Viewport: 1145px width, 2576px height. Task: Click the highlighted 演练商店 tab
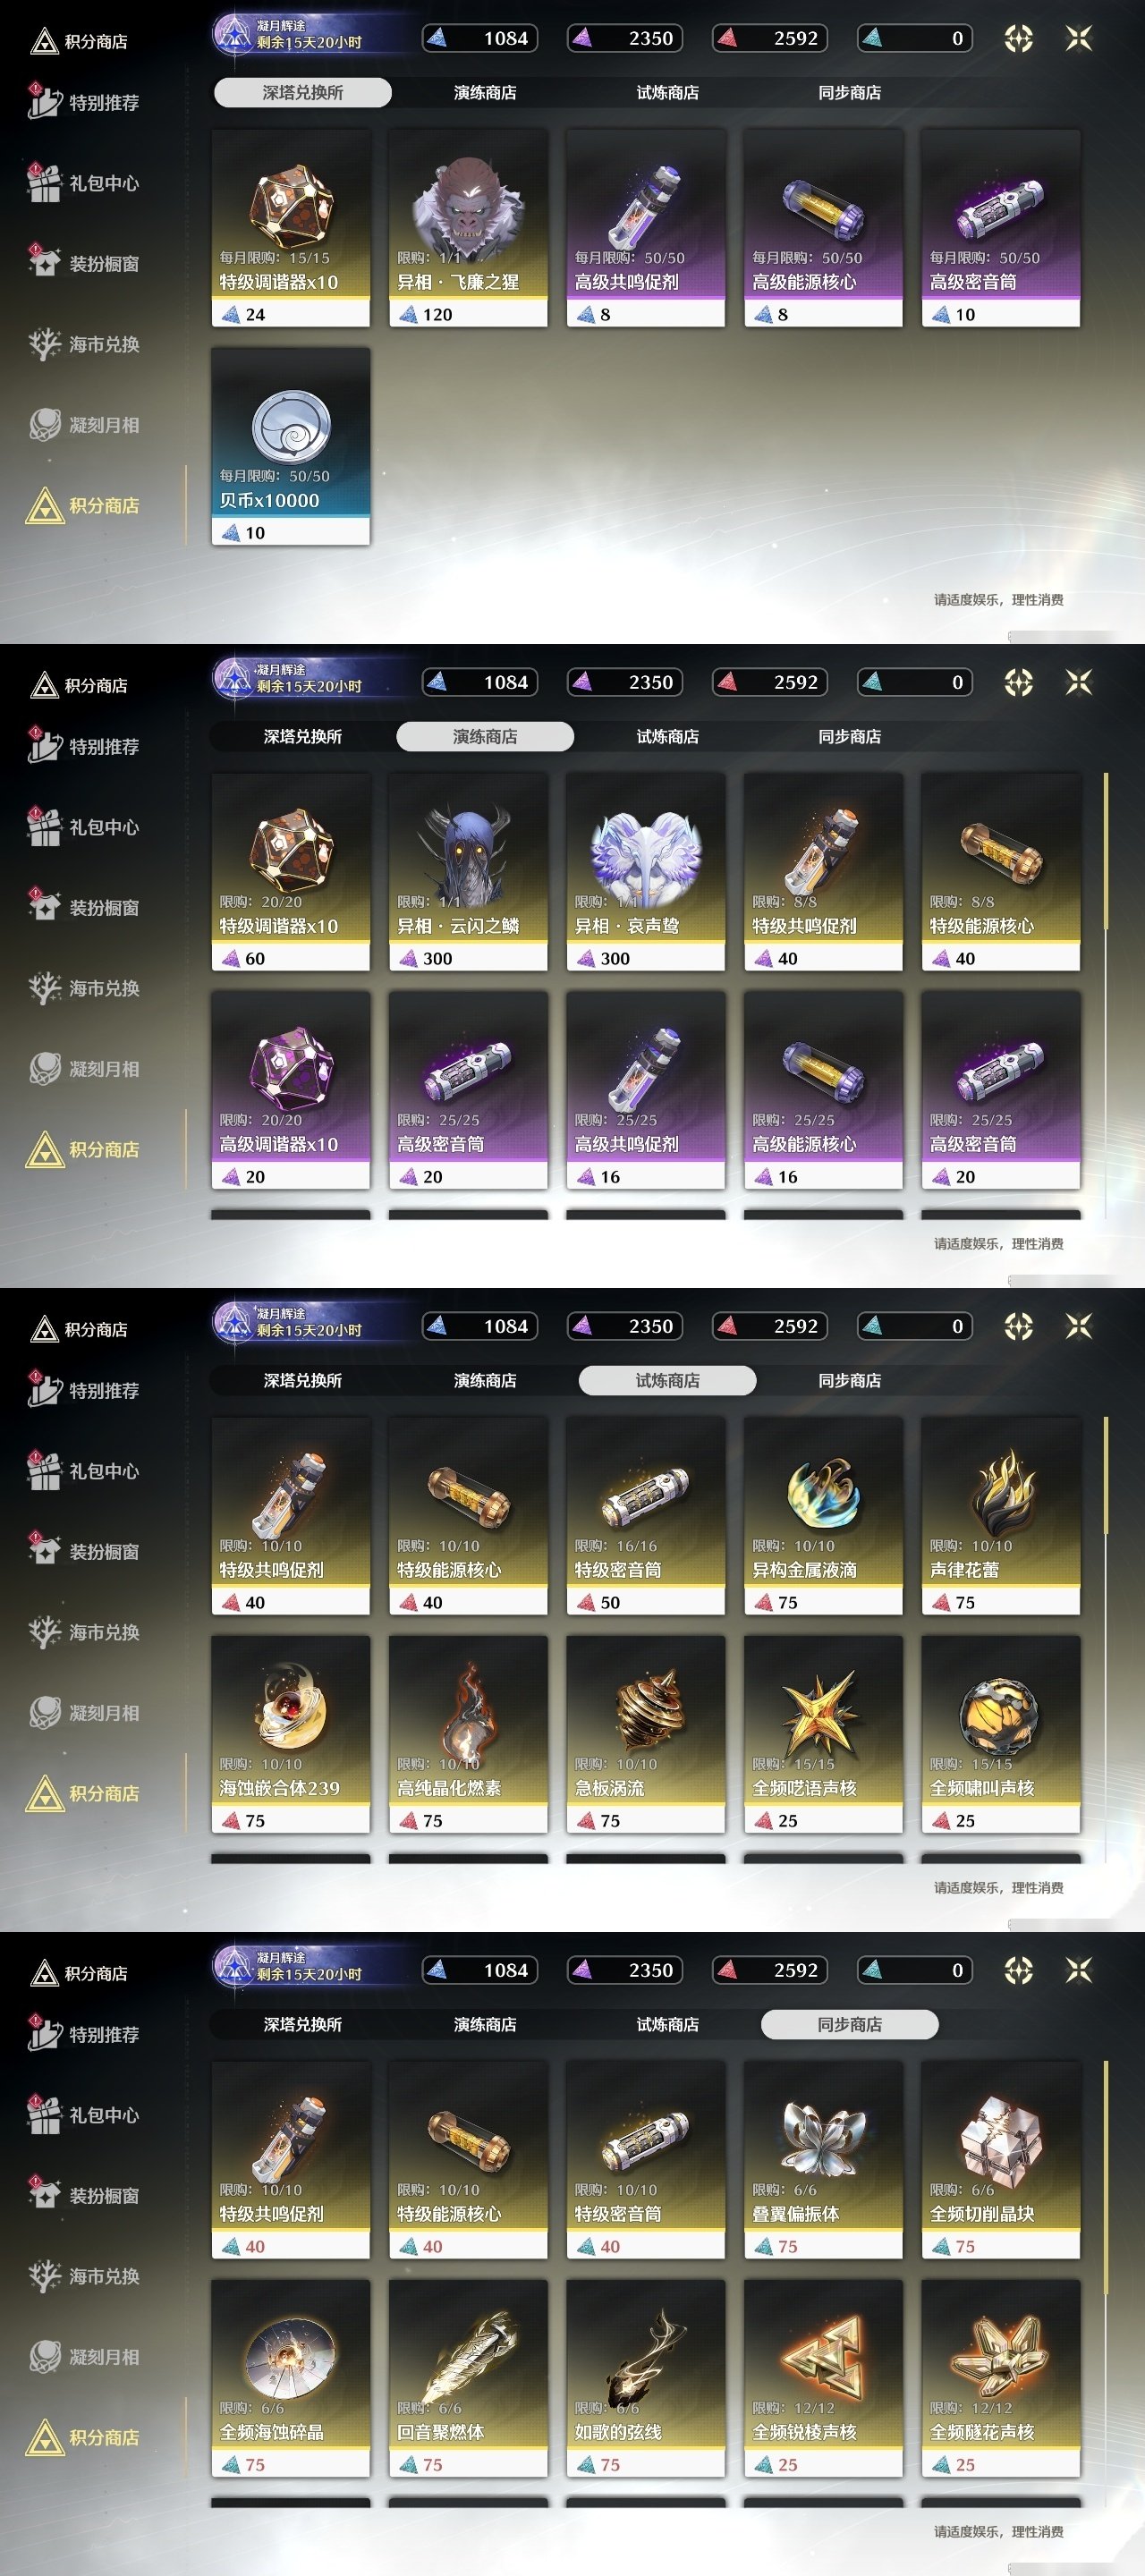(485, 737)
